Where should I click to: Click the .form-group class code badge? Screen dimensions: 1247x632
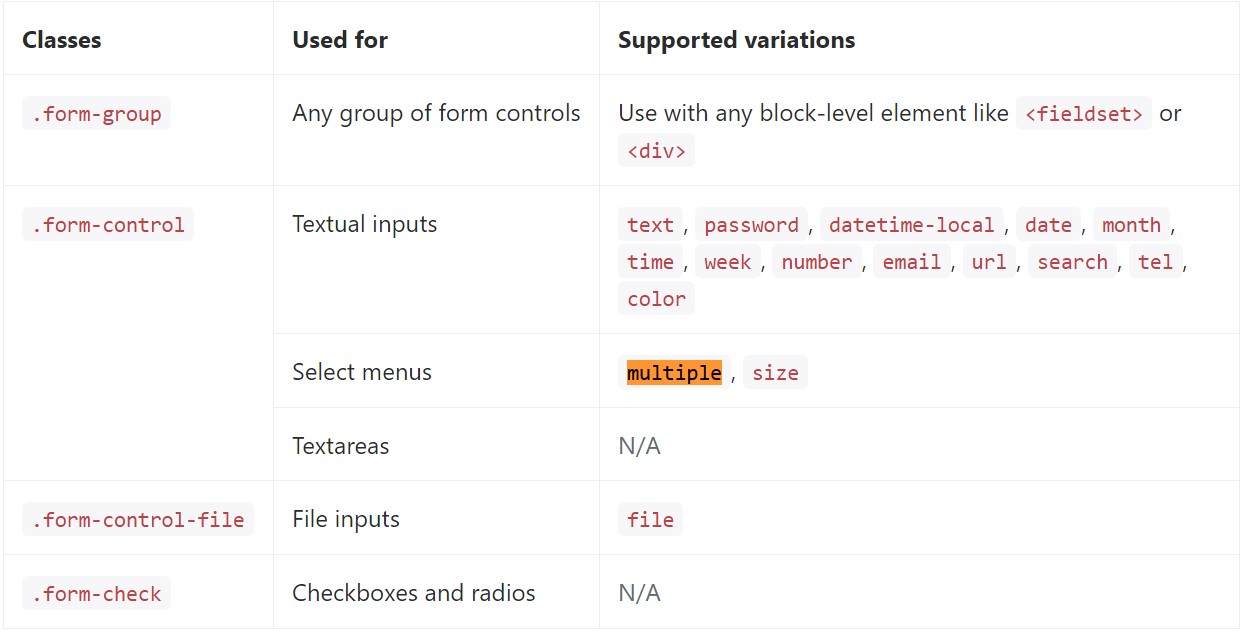point(96,114)
